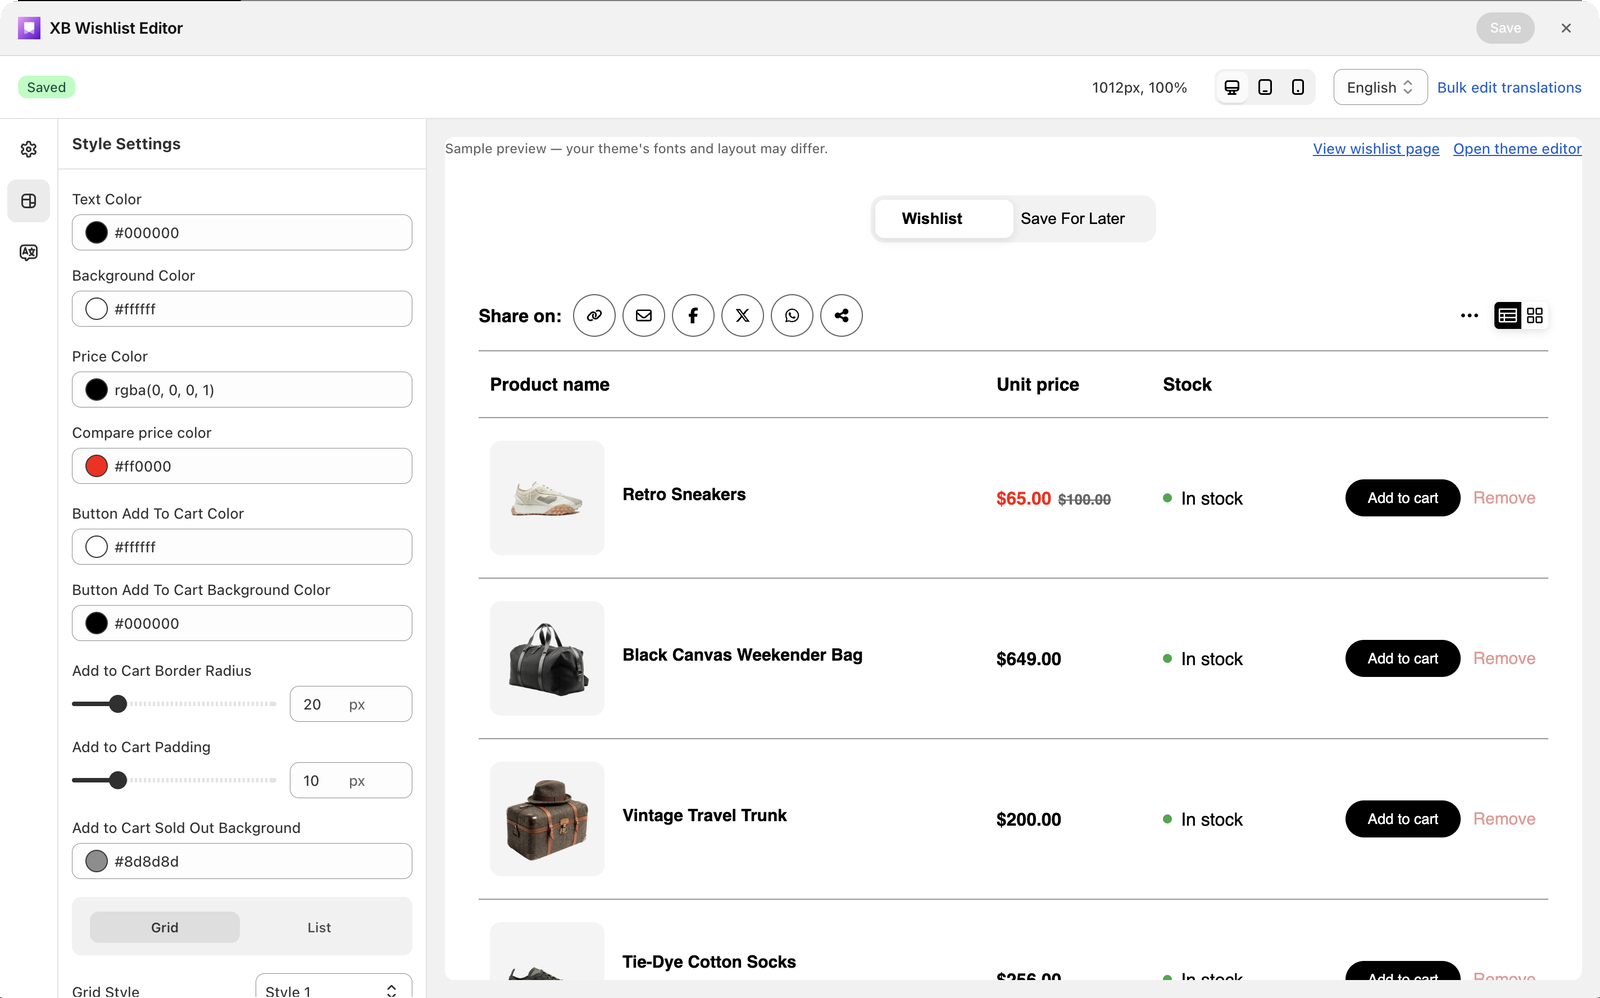Click the Add to Cart Padding value field
Viewport: 1600px width, 998px height.
(351, 780)
